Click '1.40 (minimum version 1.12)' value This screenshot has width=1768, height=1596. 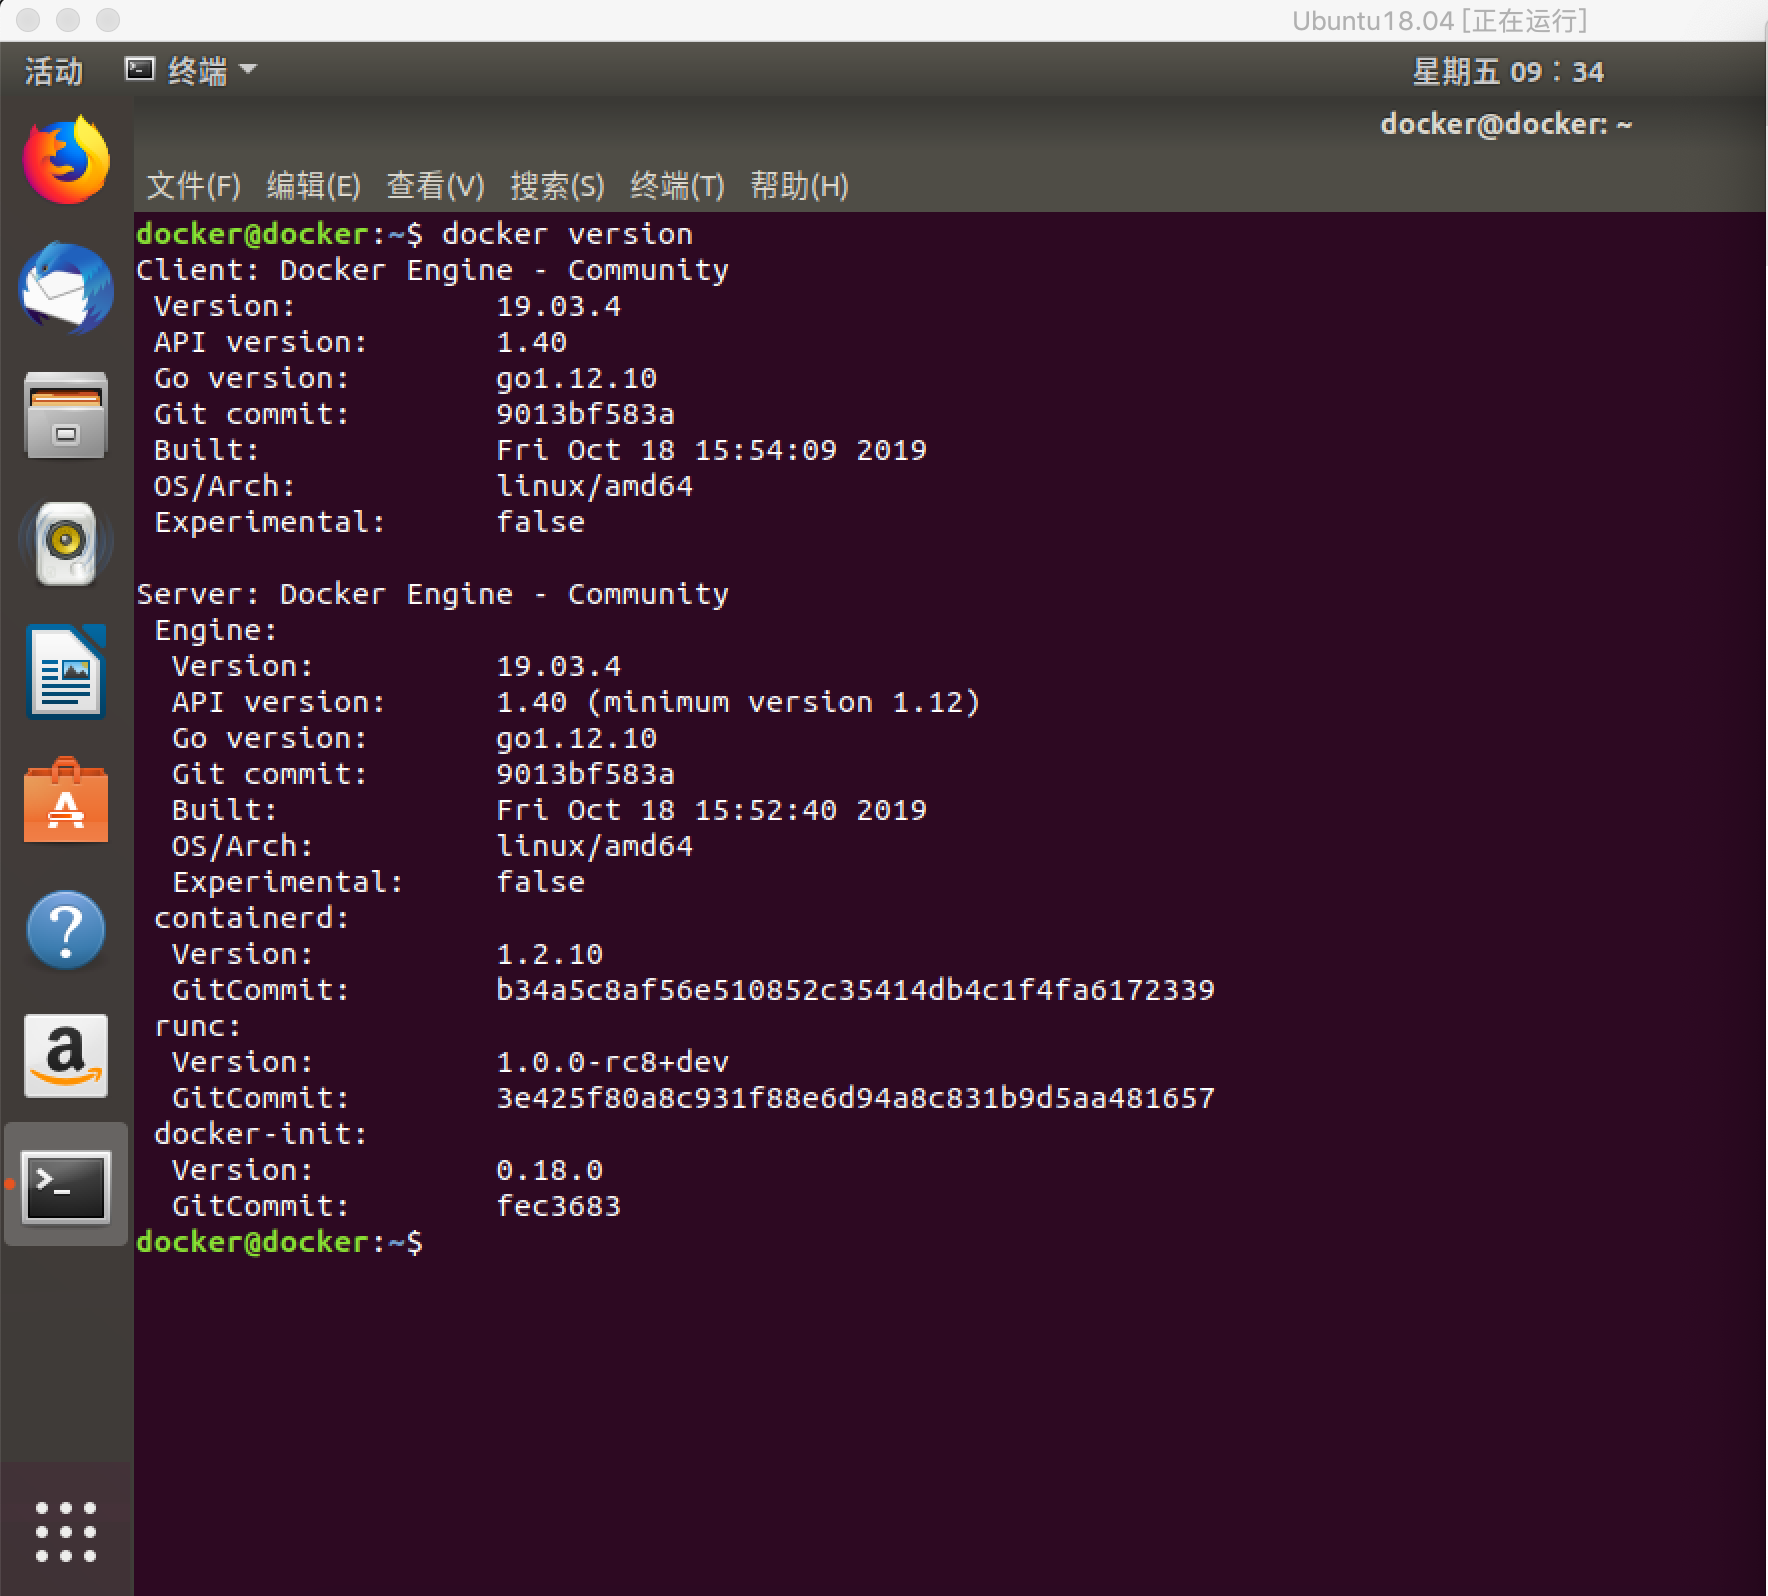click(738, 702)
